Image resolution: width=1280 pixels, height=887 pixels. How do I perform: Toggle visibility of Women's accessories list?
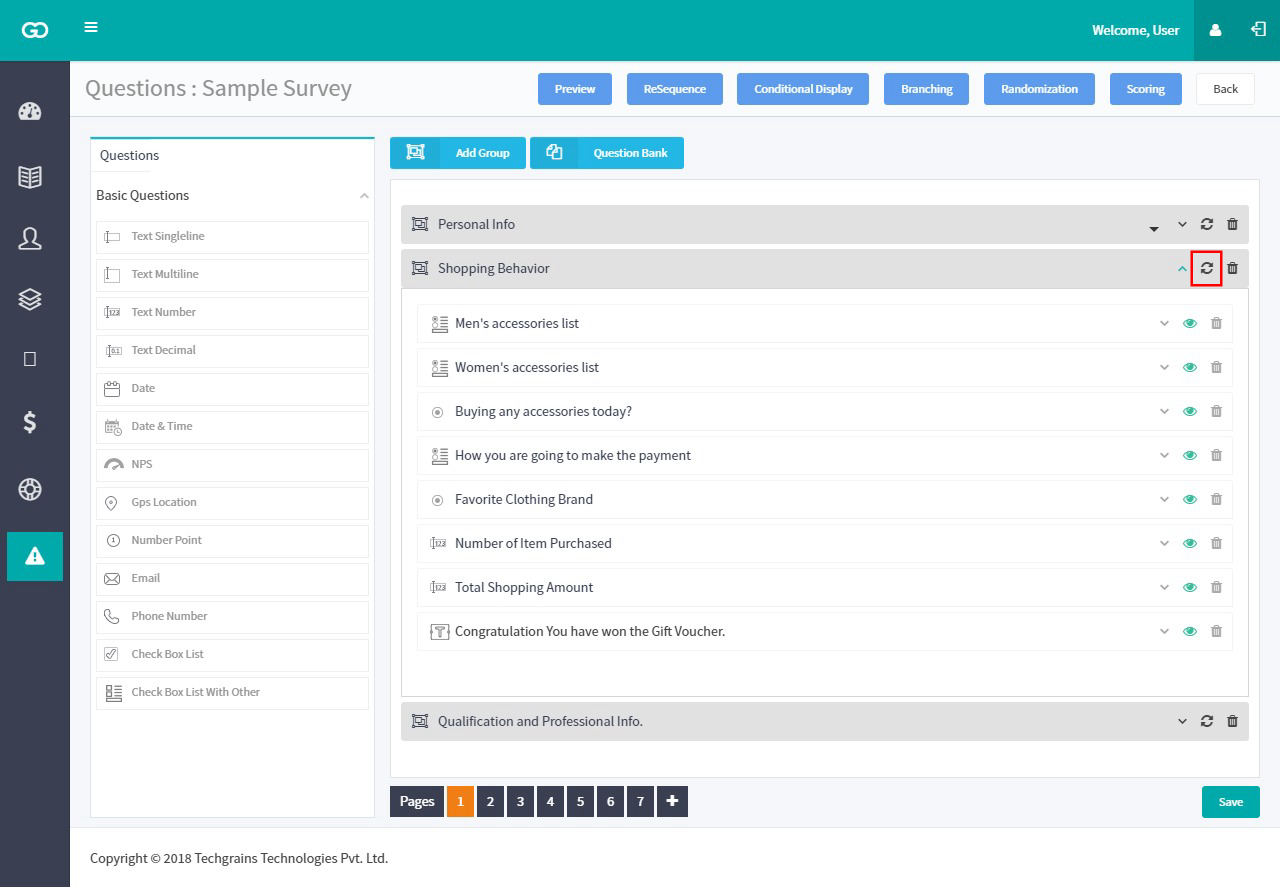(1190, 367)
